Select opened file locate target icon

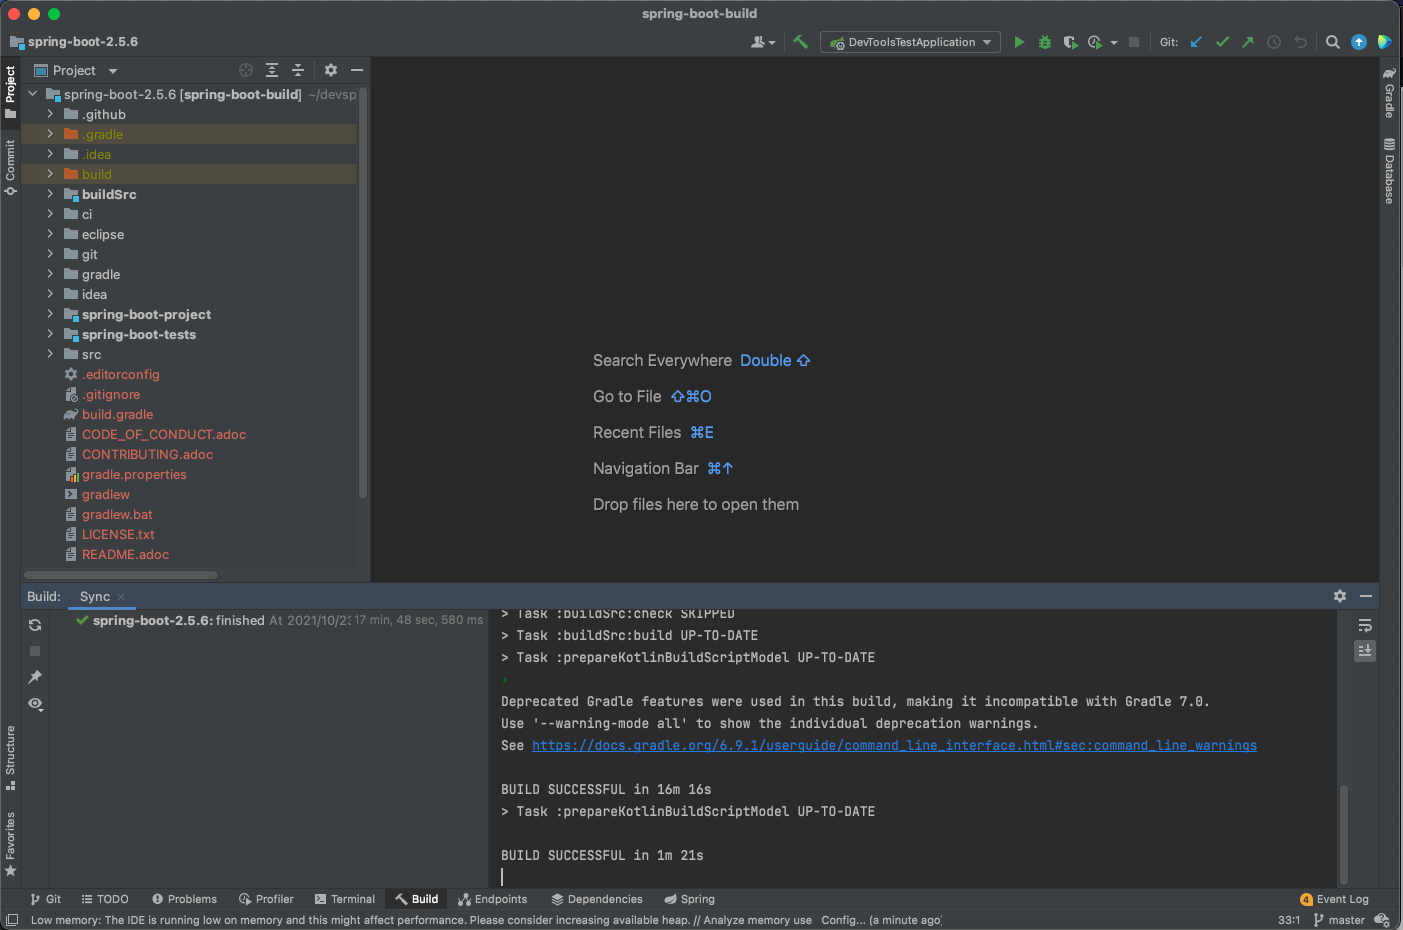(x=246, y=70)
